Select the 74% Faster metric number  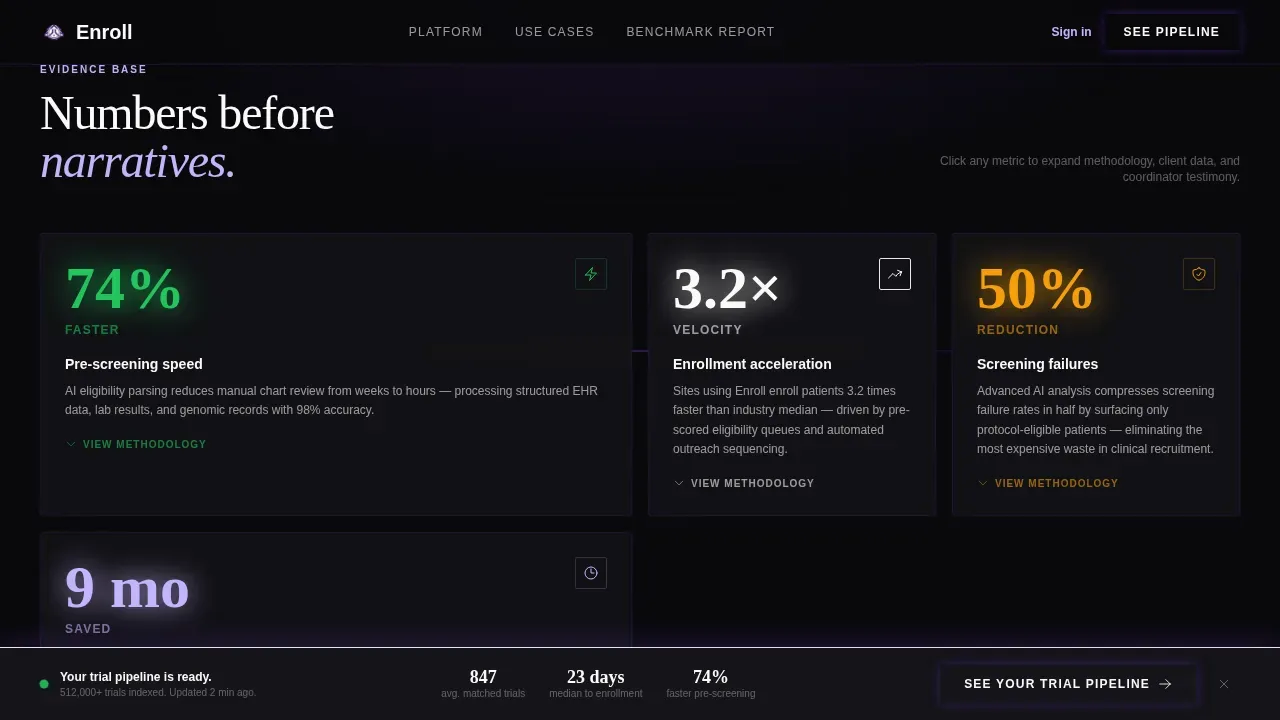click(123, 289)
